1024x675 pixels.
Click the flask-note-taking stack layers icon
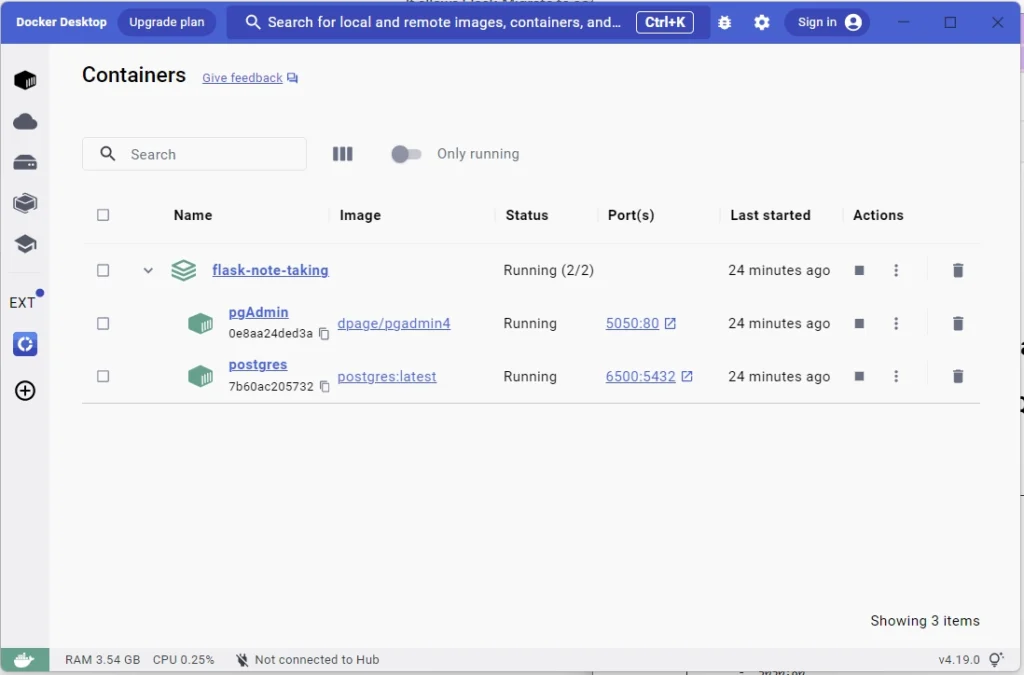click(184, 270)
